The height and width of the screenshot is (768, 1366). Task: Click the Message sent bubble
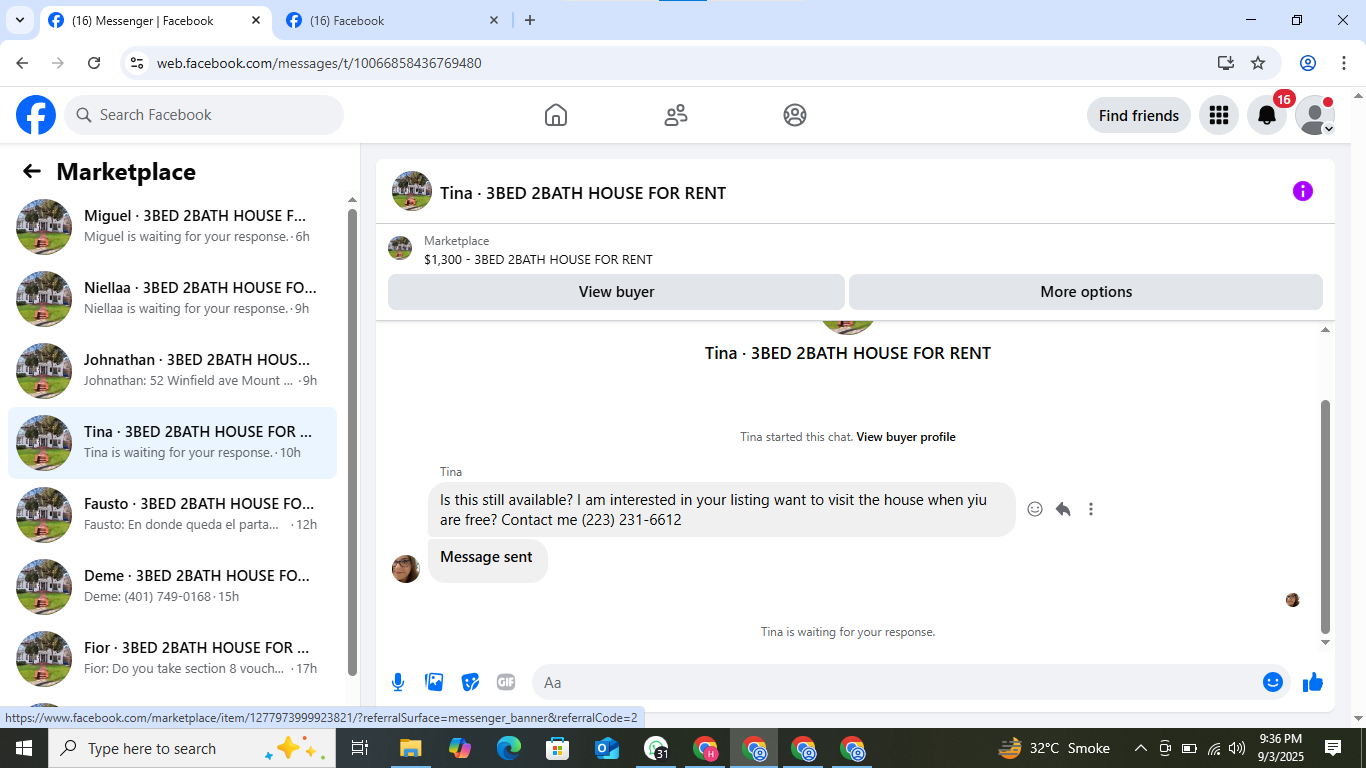click(x=487, y=560)
